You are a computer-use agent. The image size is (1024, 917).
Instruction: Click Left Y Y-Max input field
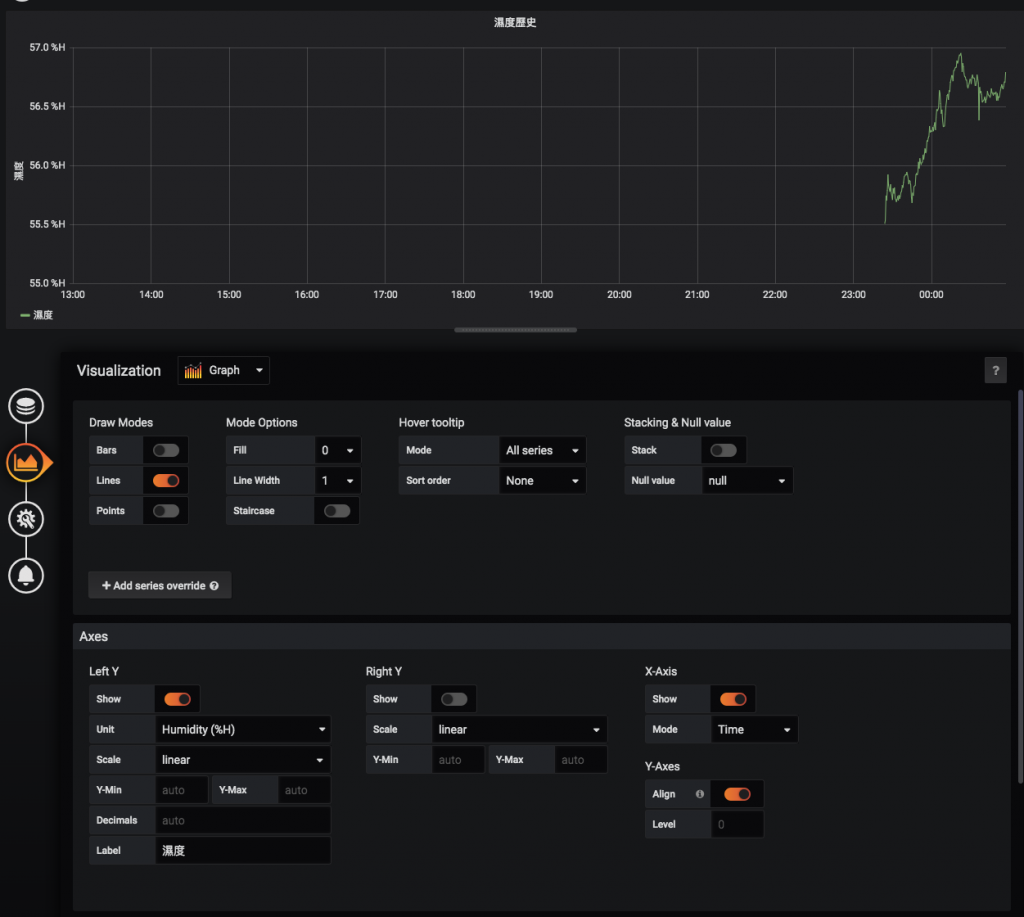304,790
